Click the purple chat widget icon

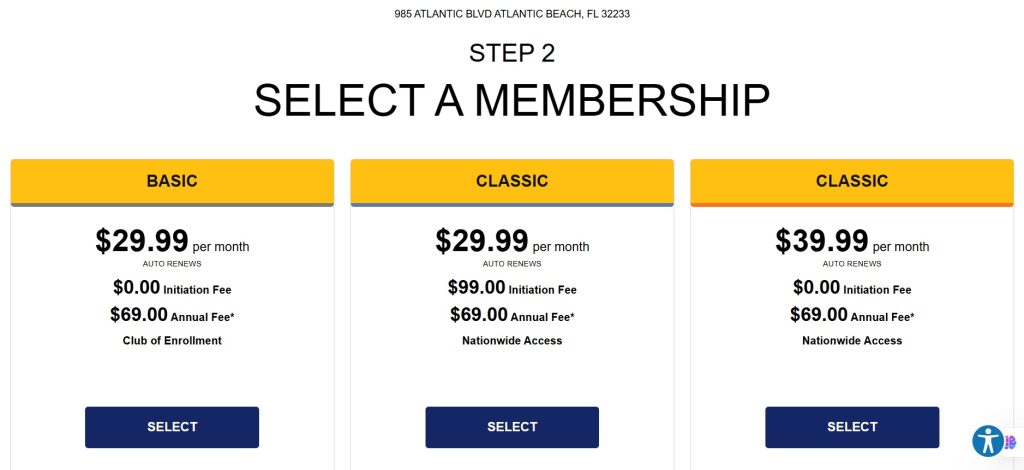[x=1011, y=441]
